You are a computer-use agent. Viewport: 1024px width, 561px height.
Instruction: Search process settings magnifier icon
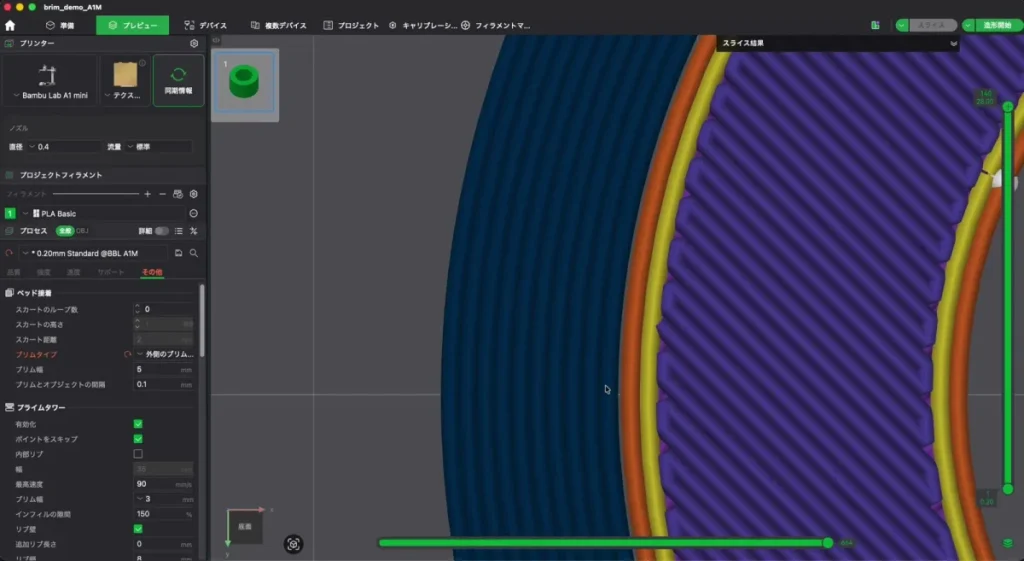point(194,253)
